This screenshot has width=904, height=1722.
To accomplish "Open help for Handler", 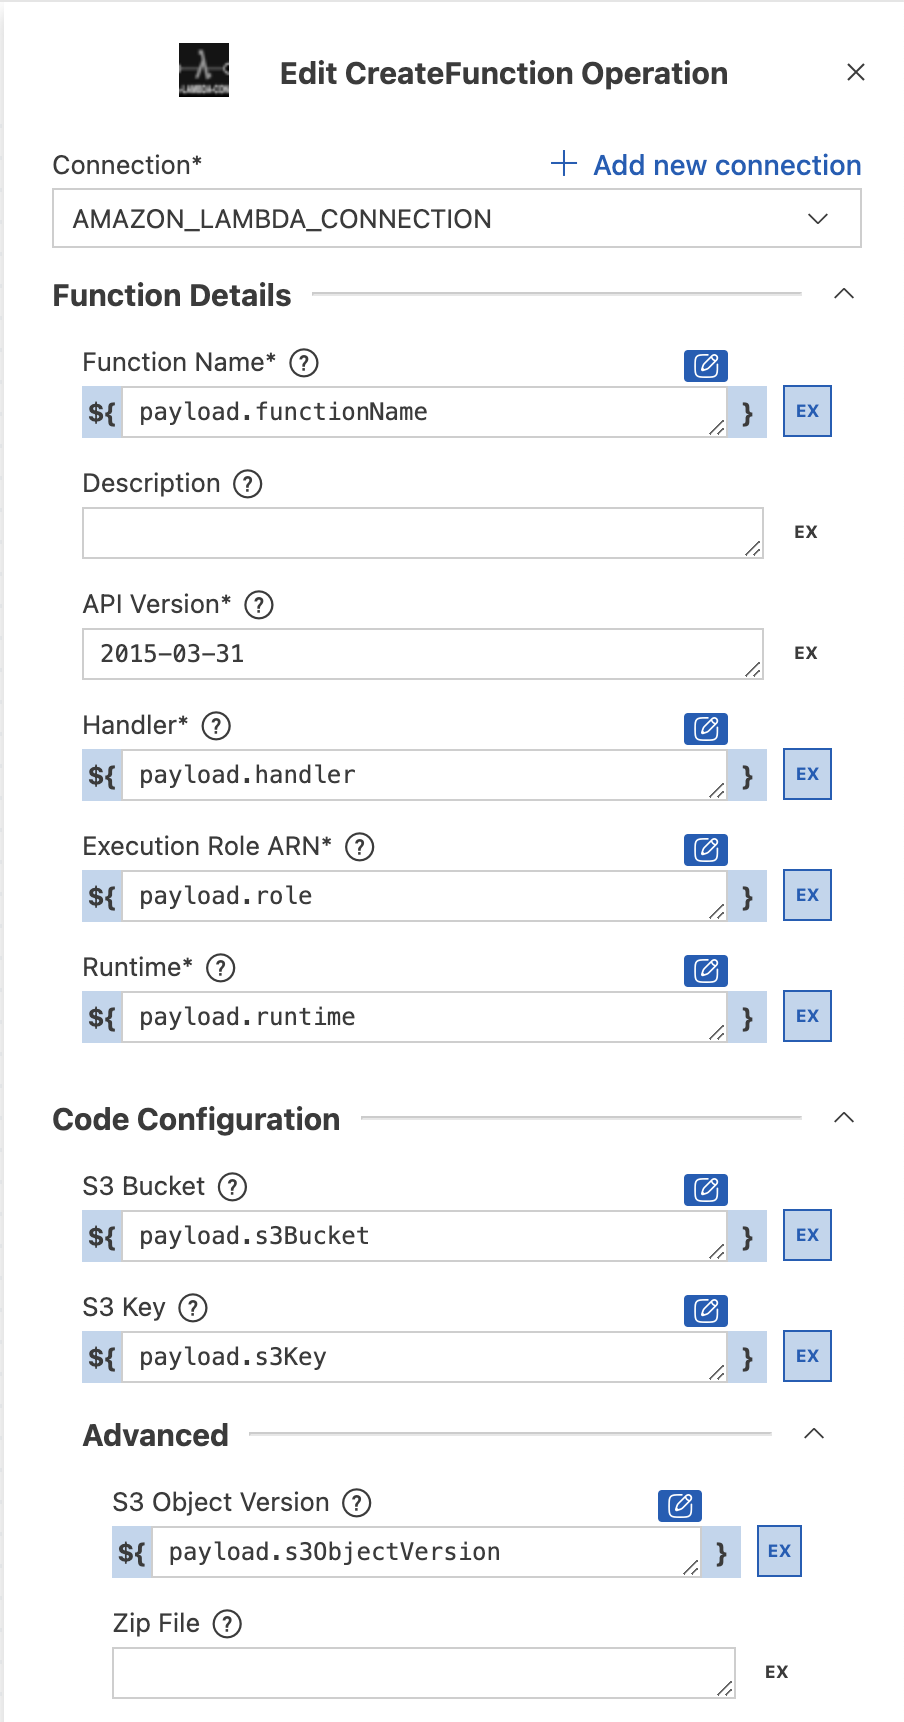I will (x=216, y=726).
